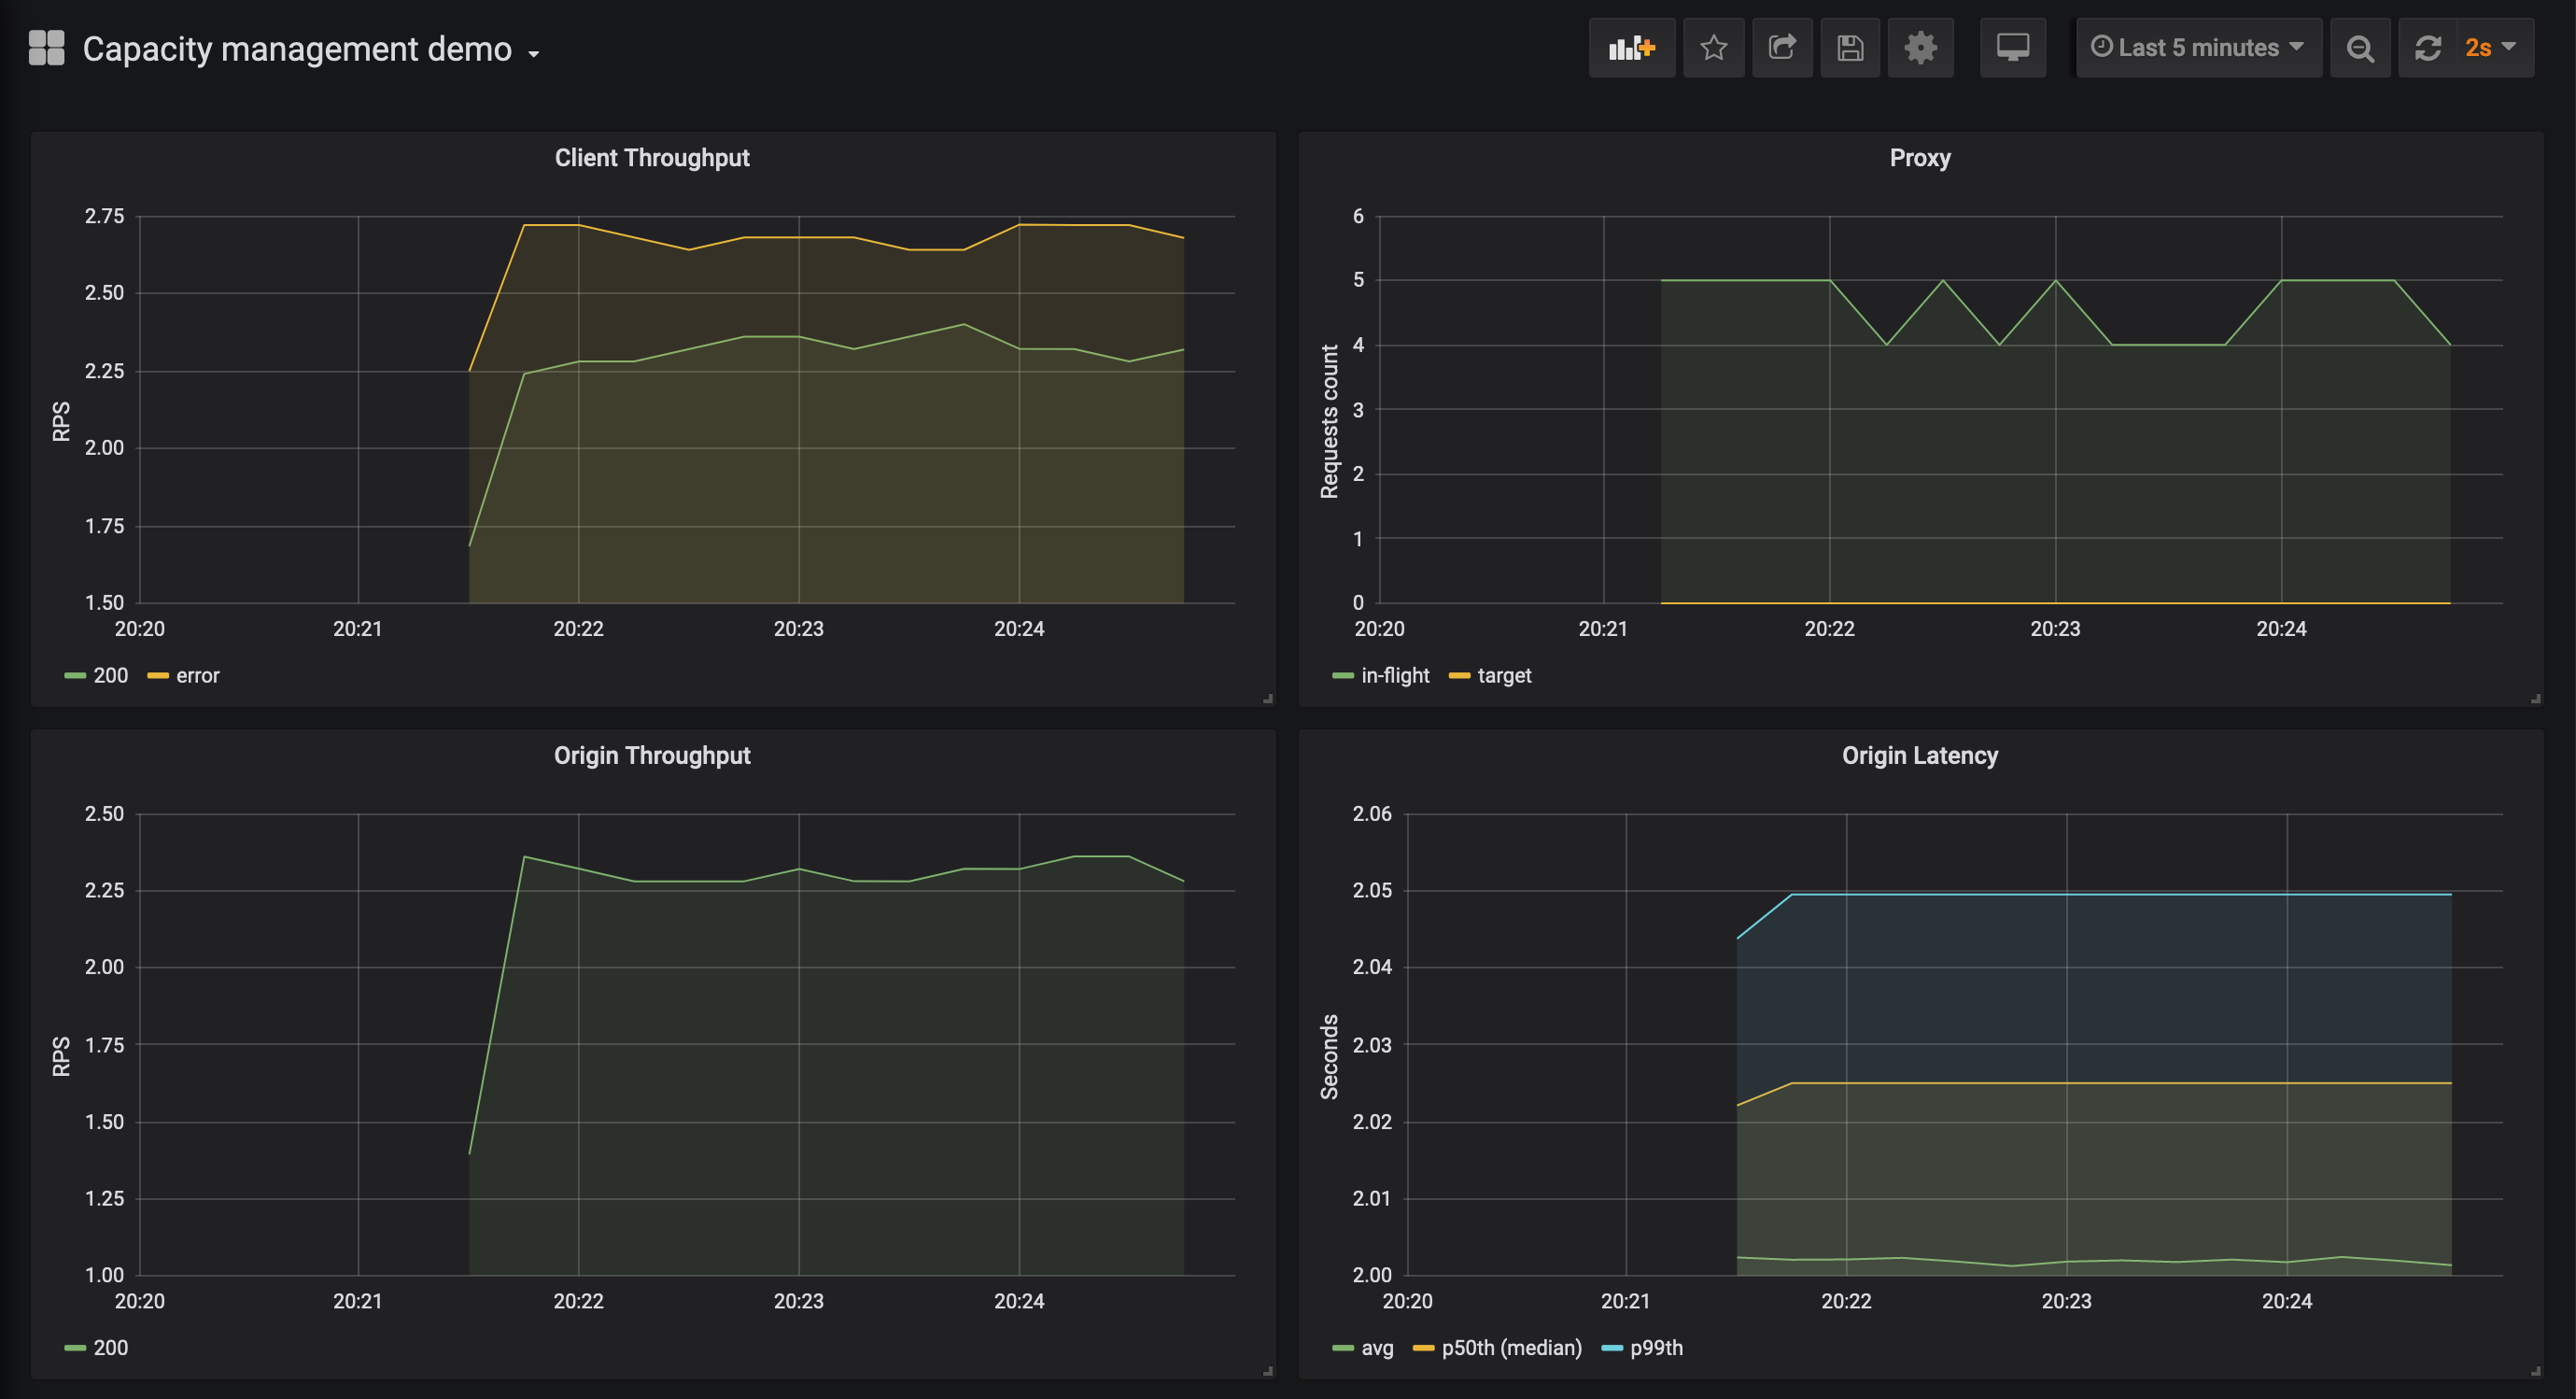The height and width of the screenshot is (1399, 2576).
Task: Click the Add panel icon
Action: [1631, 48]
